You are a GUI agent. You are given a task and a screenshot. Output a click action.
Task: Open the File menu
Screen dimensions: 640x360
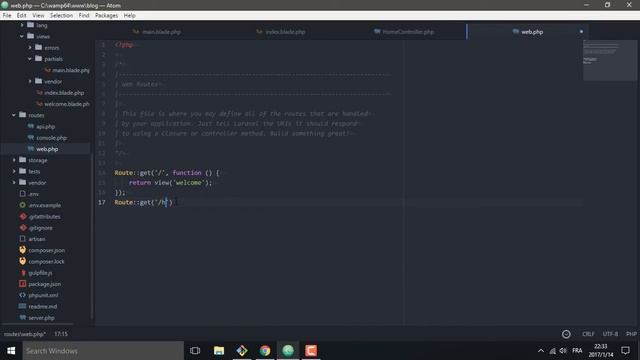(x=7, y=16)
